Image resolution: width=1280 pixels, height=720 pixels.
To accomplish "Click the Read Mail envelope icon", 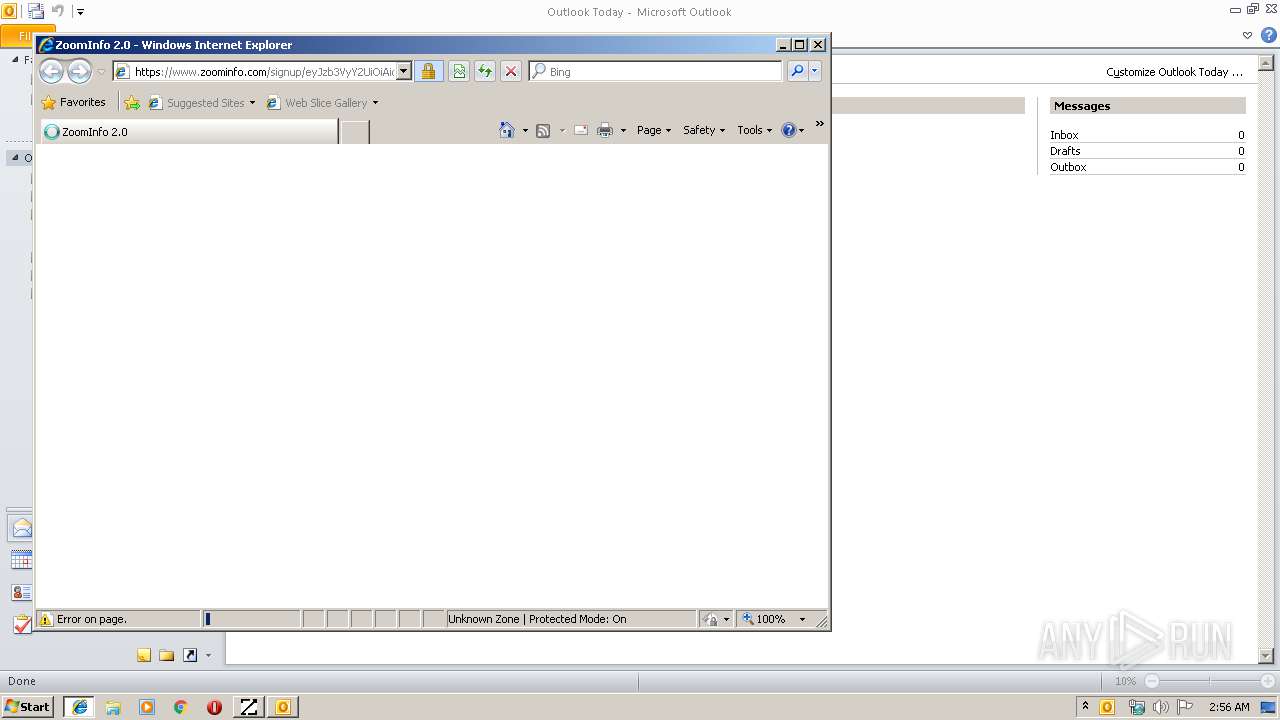I will (580, 130).
